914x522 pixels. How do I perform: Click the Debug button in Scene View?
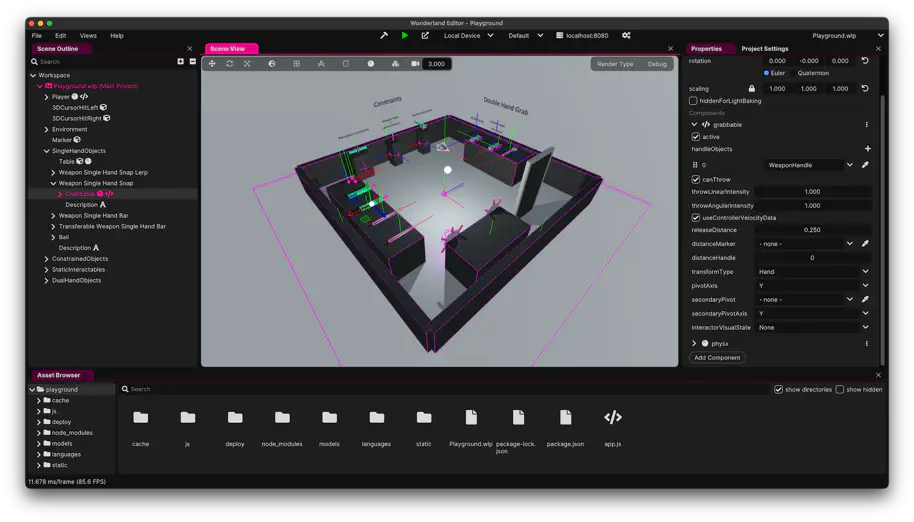tap(657, 64)
